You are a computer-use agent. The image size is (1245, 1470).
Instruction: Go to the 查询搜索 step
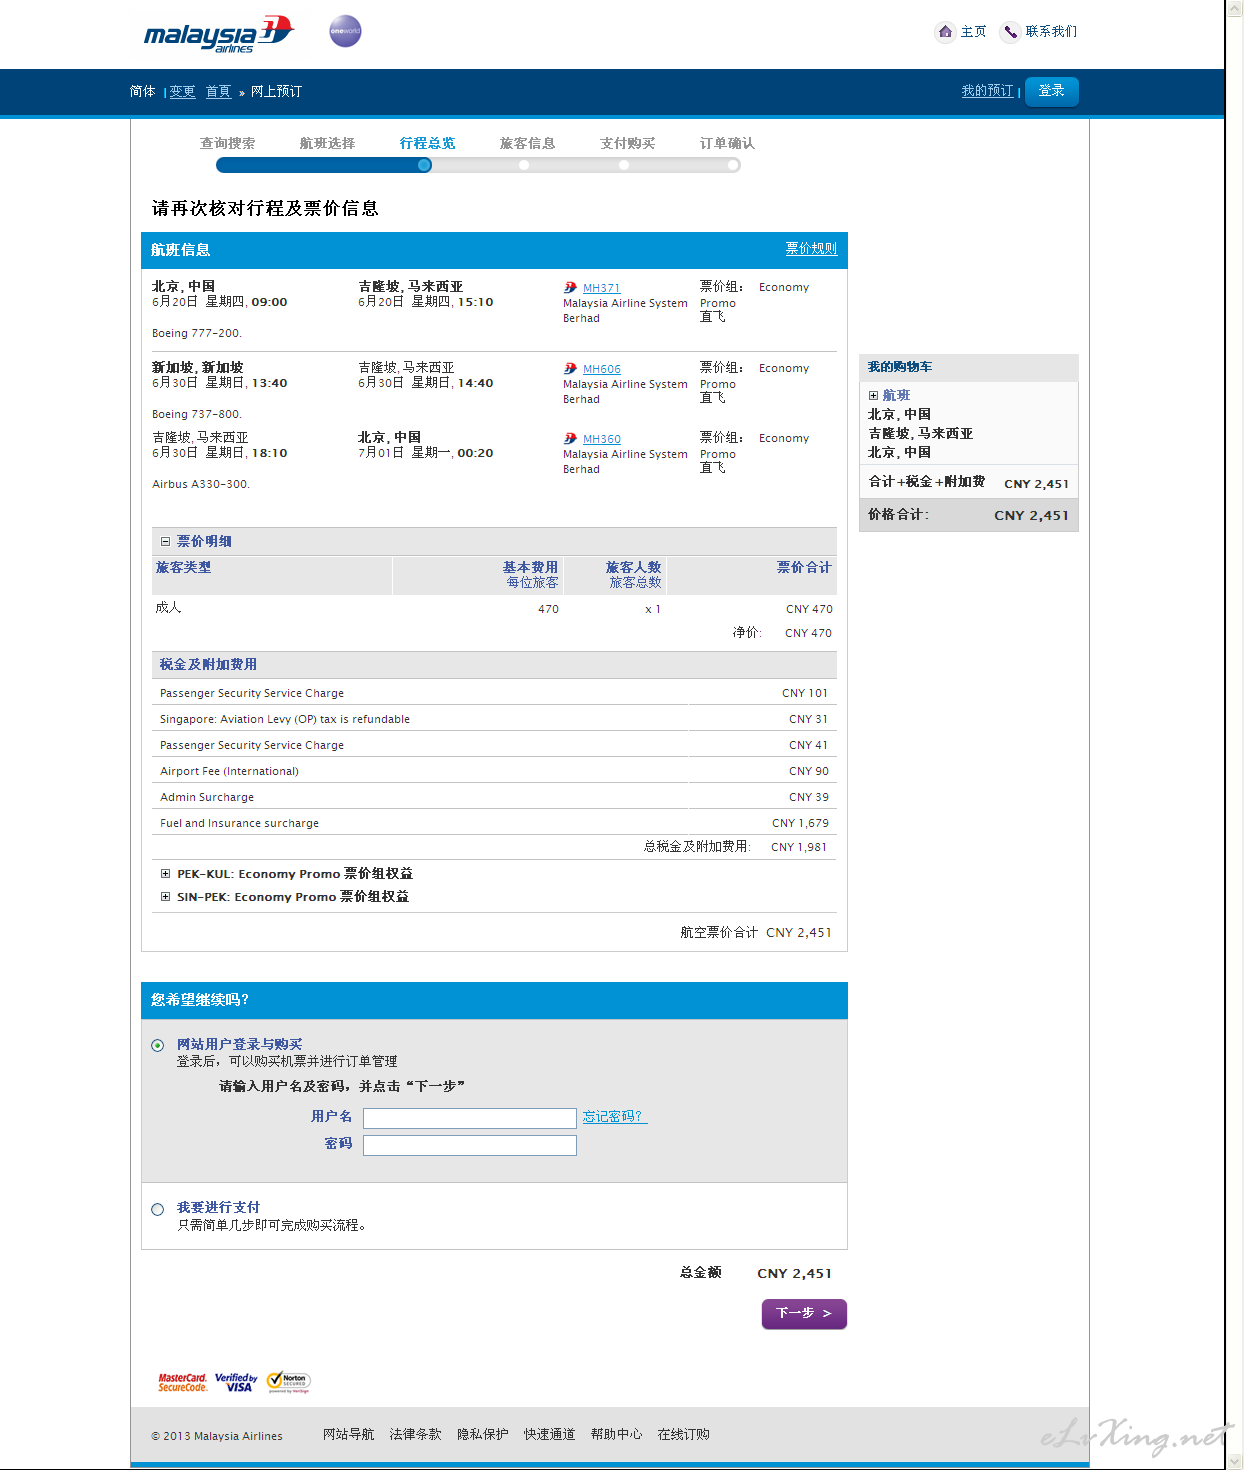(227, 143)
